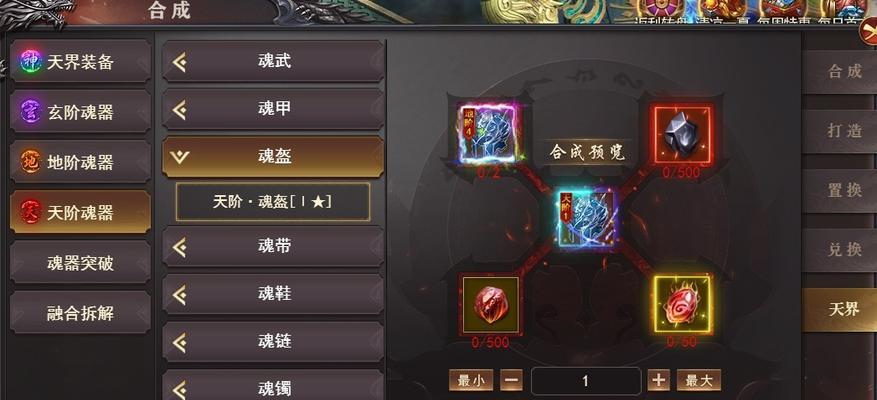Viewport: 877px width, 400px height.
Task: Switch to the 兑换 side tab
Action: pyautogui.click(x=843, y=250)
